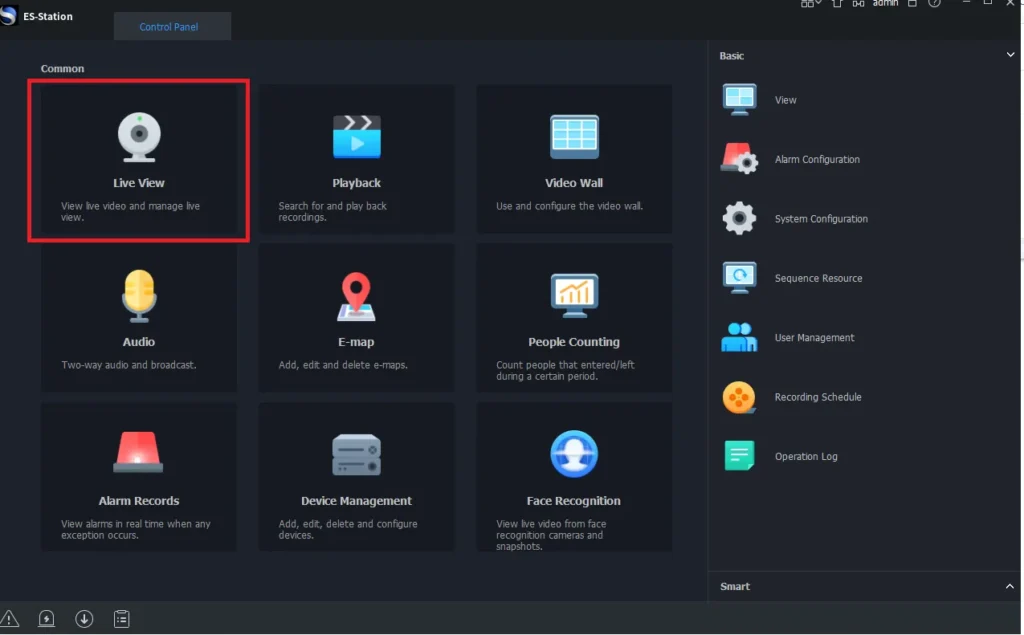Open User Management from the sidebar
The height and width of the screenshot is (635, 1024).
tap(814, 338)
